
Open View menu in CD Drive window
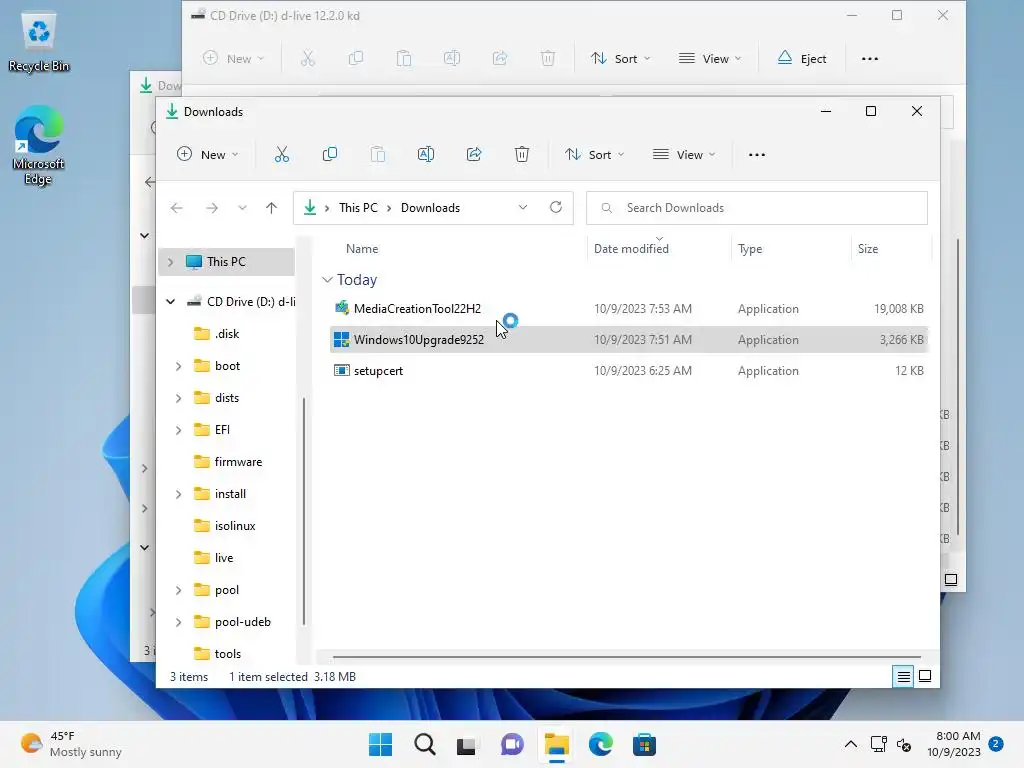(x=710, y=59)
